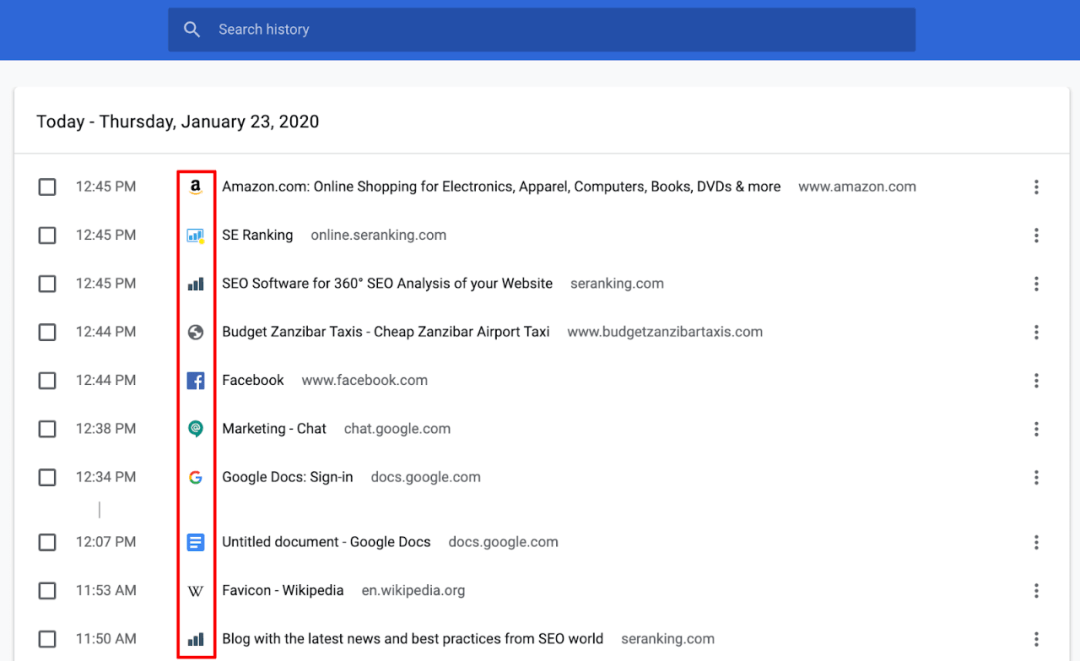
Task: Open the SEO Software for 360° SEO Analysis link
Action: (x=387, y=284)
